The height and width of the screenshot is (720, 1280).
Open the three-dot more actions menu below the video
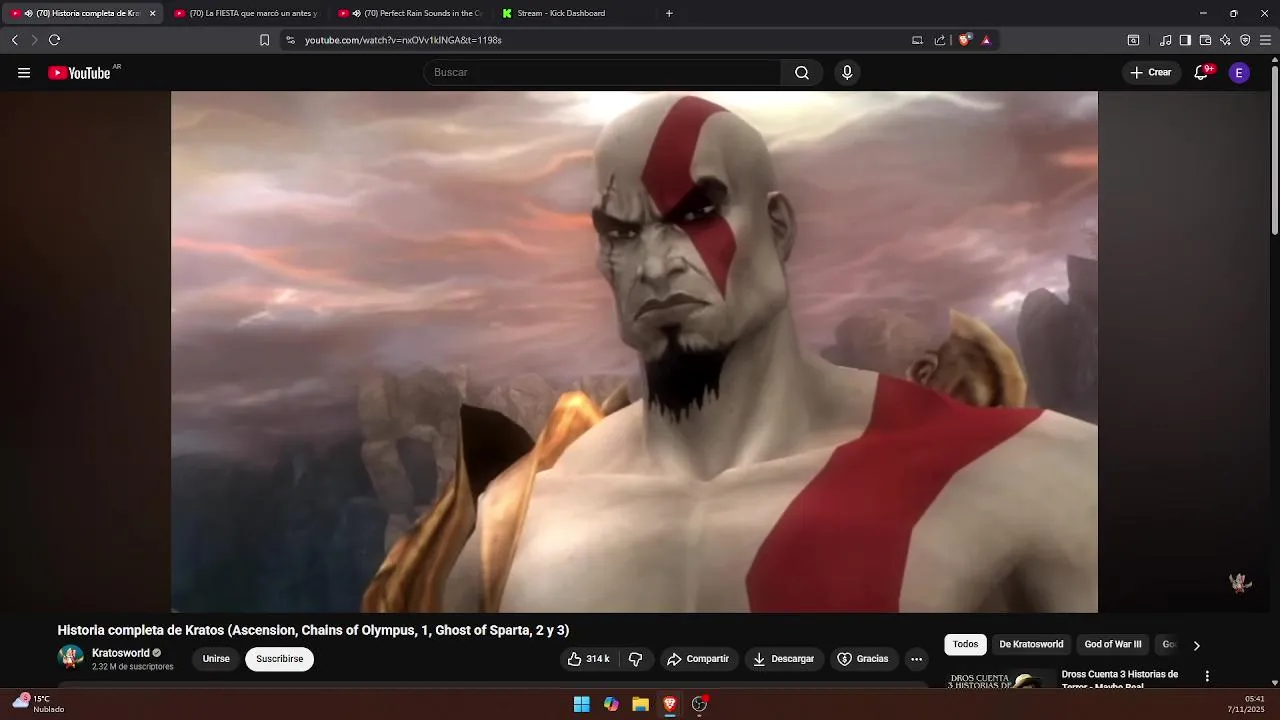[916, 659]
